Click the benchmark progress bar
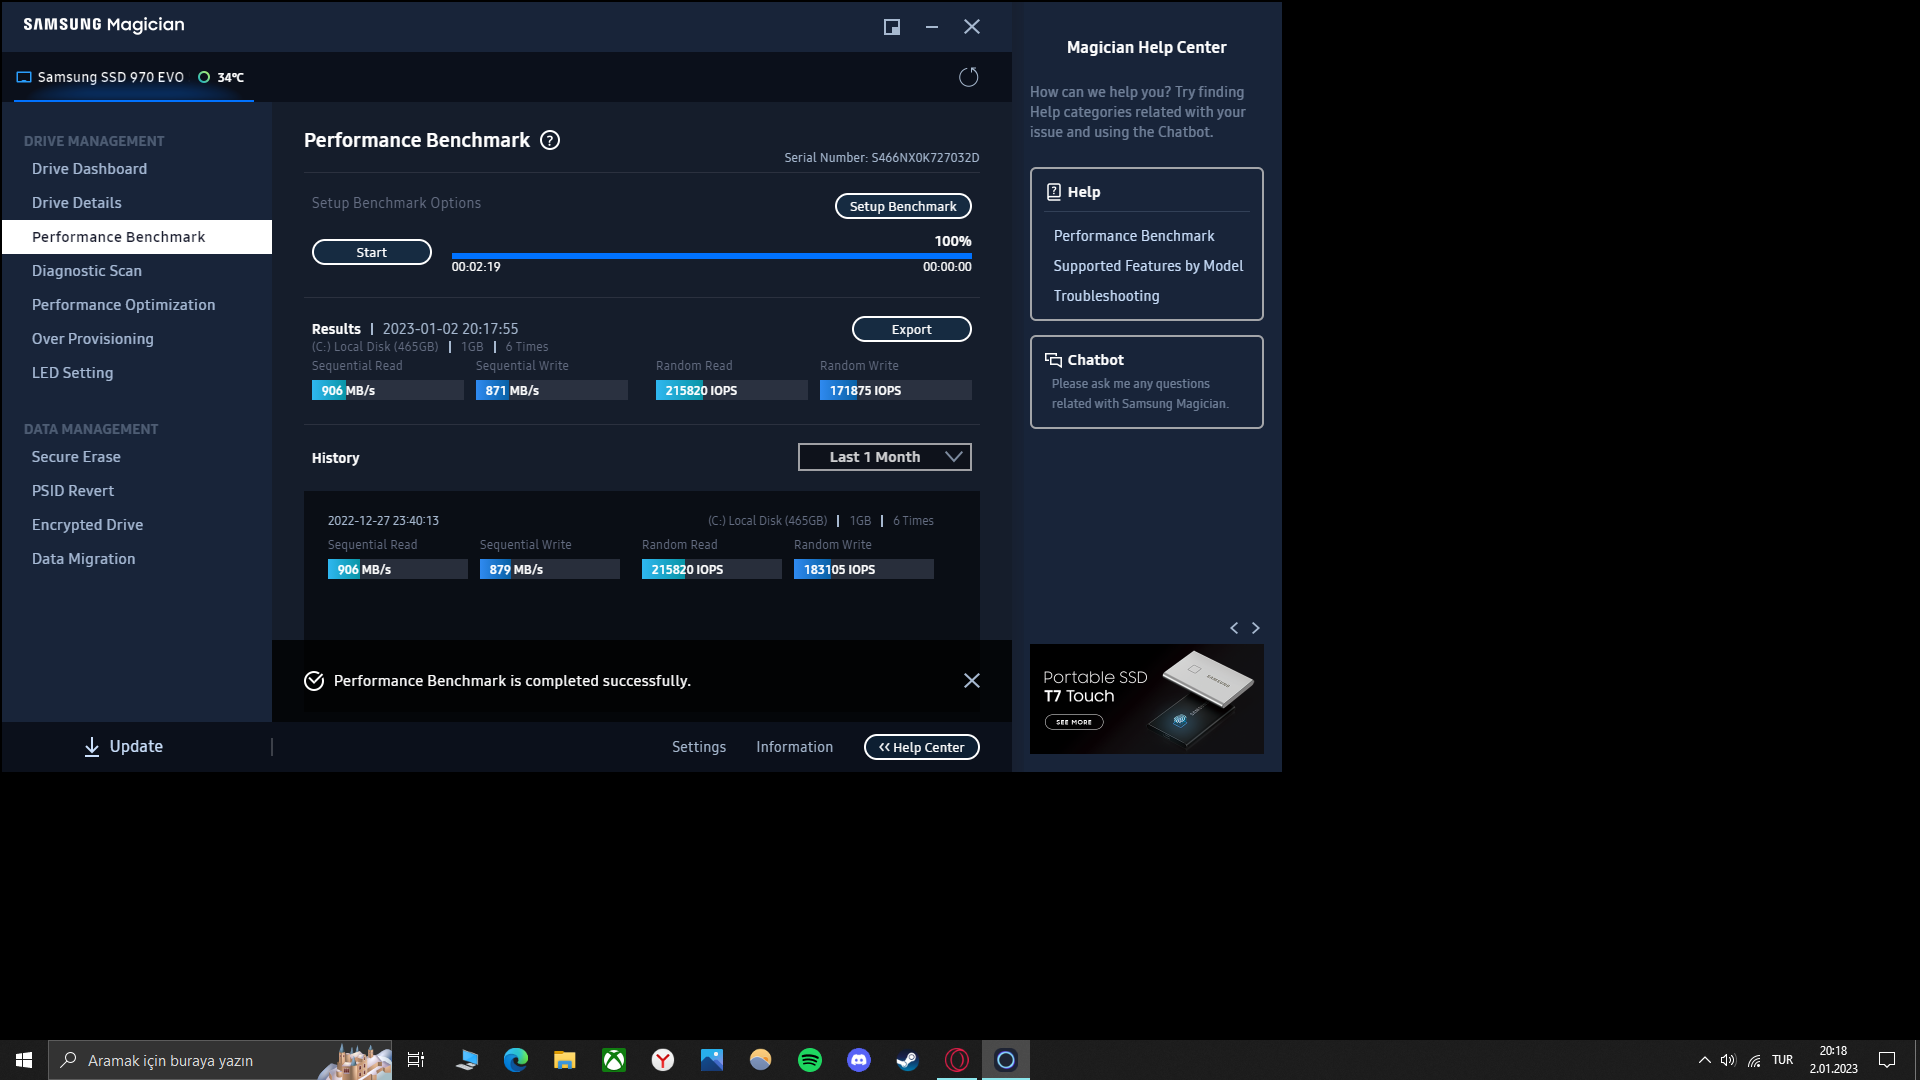This screenshot has width=1920, height=1080. coord(711,256)
